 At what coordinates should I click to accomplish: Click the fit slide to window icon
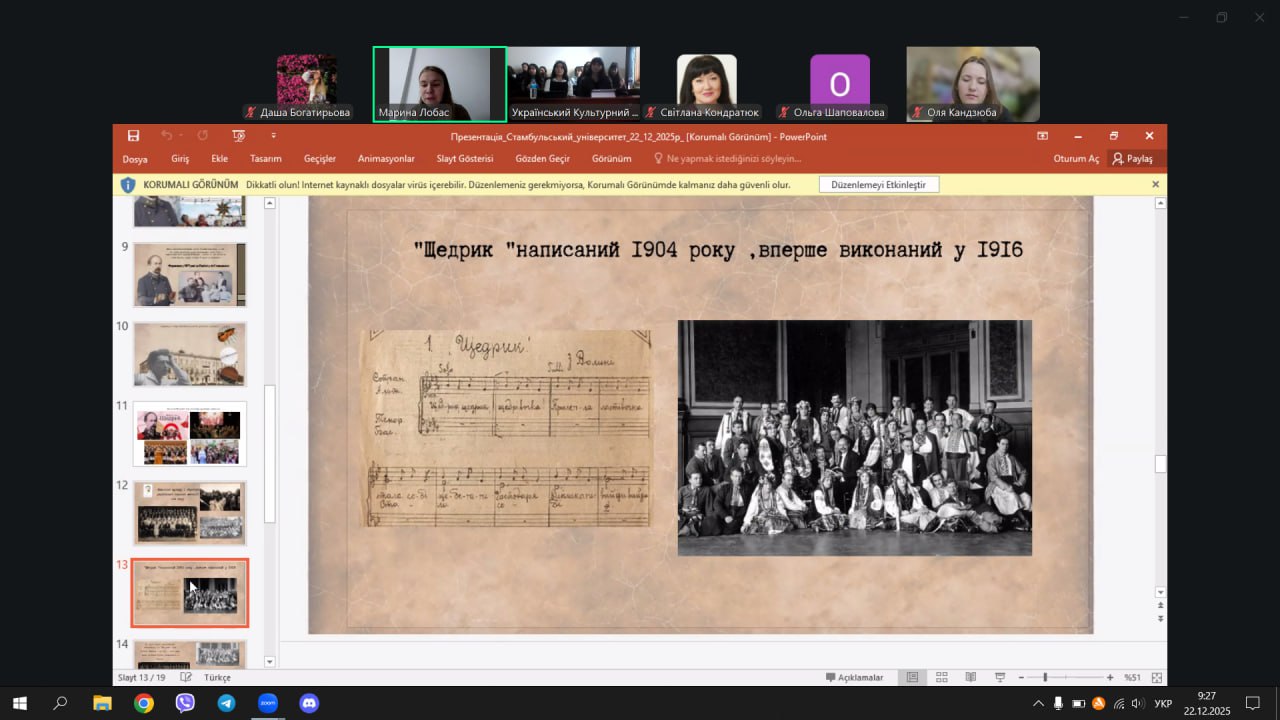[1157, 677]
